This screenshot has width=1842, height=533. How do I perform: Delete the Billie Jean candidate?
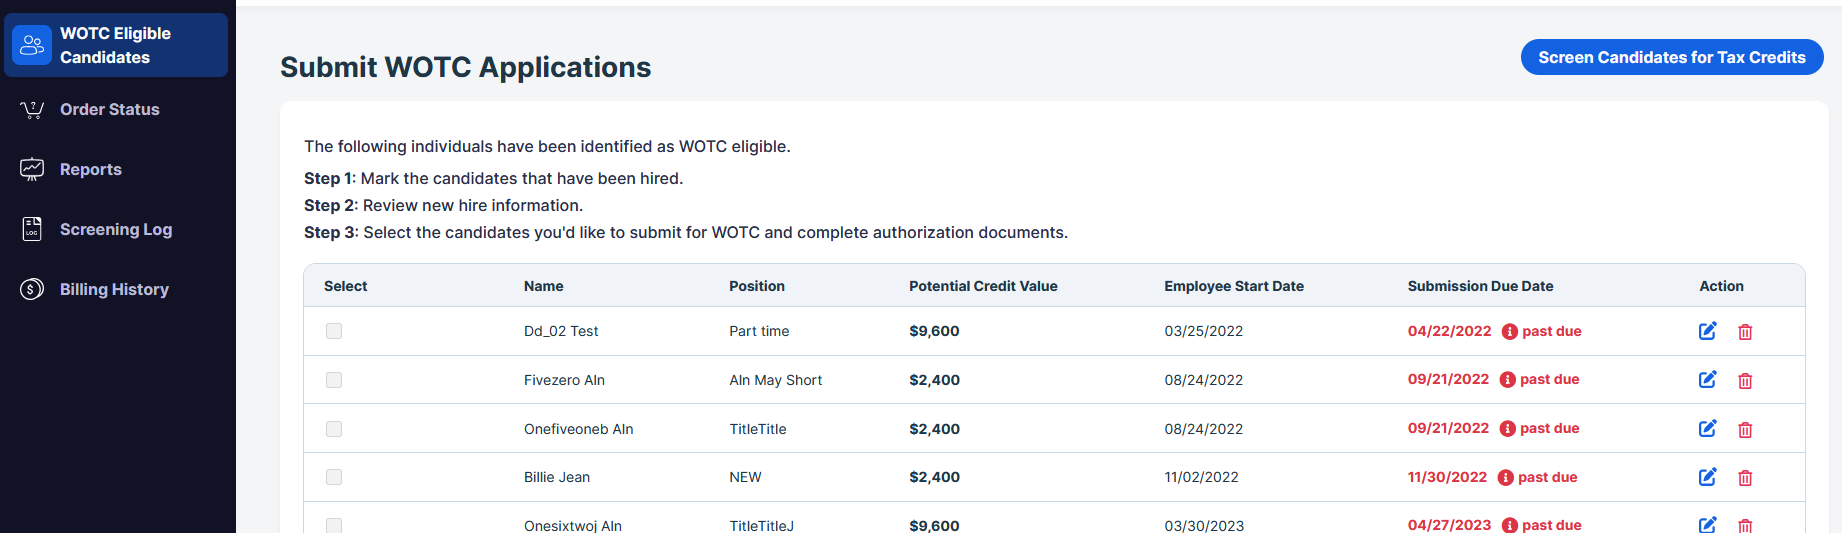[x=1745, y=478]
